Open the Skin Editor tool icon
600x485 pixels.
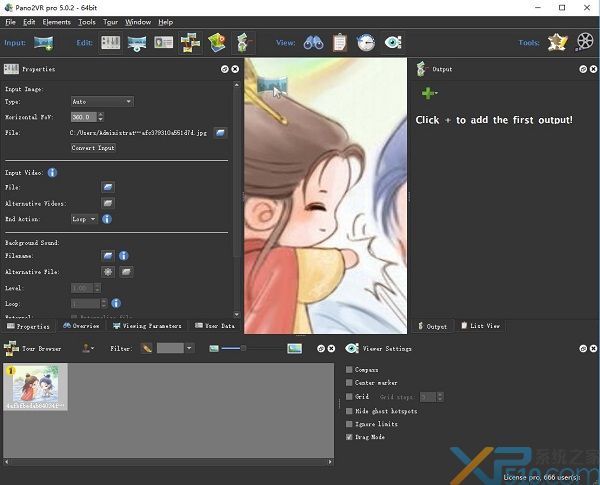click(x=558, y=42)
